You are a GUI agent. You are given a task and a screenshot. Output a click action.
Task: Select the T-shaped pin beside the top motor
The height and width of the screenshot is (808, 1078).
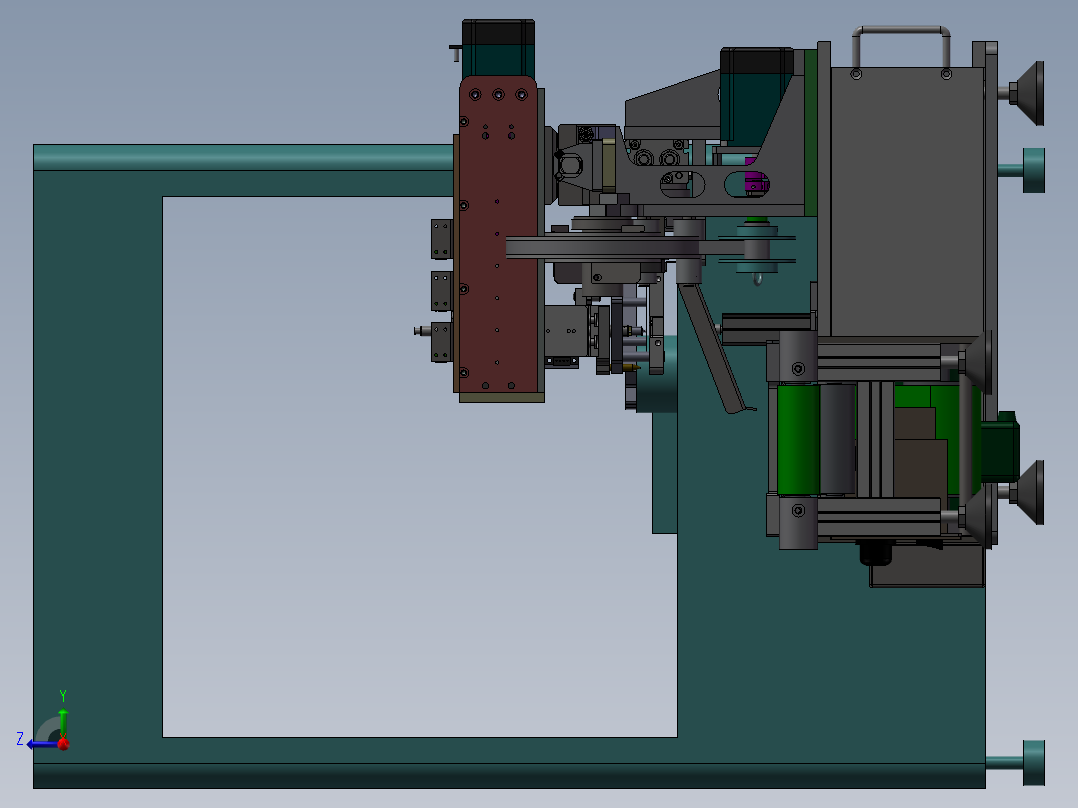pos(455,53)
